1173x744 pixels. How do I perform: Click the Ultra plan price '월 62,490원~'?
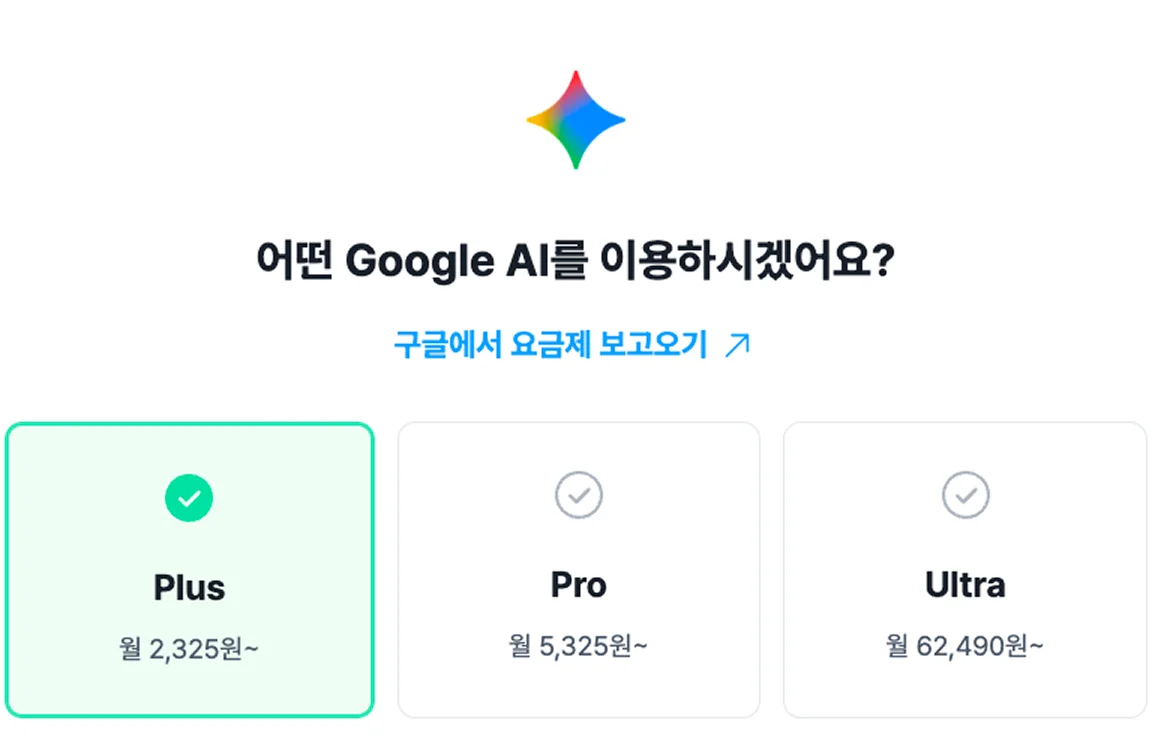pos(964,645)
